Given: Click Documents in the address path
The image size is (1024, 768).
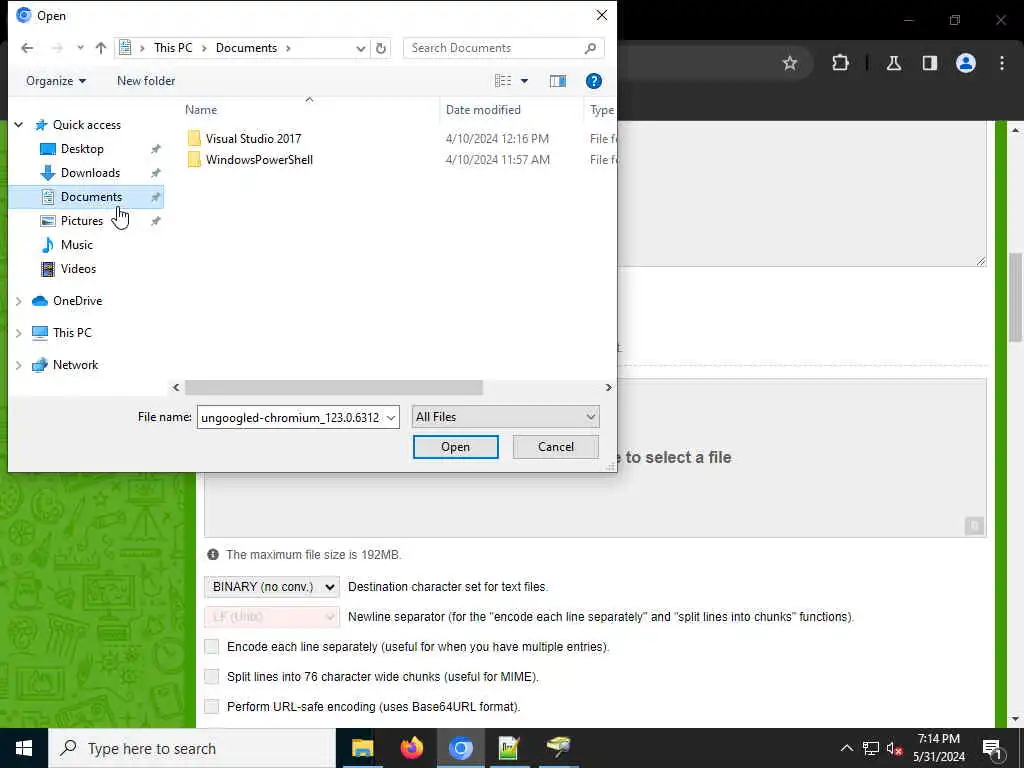Looking at the screenshot, I should click(x=246, y=48).
